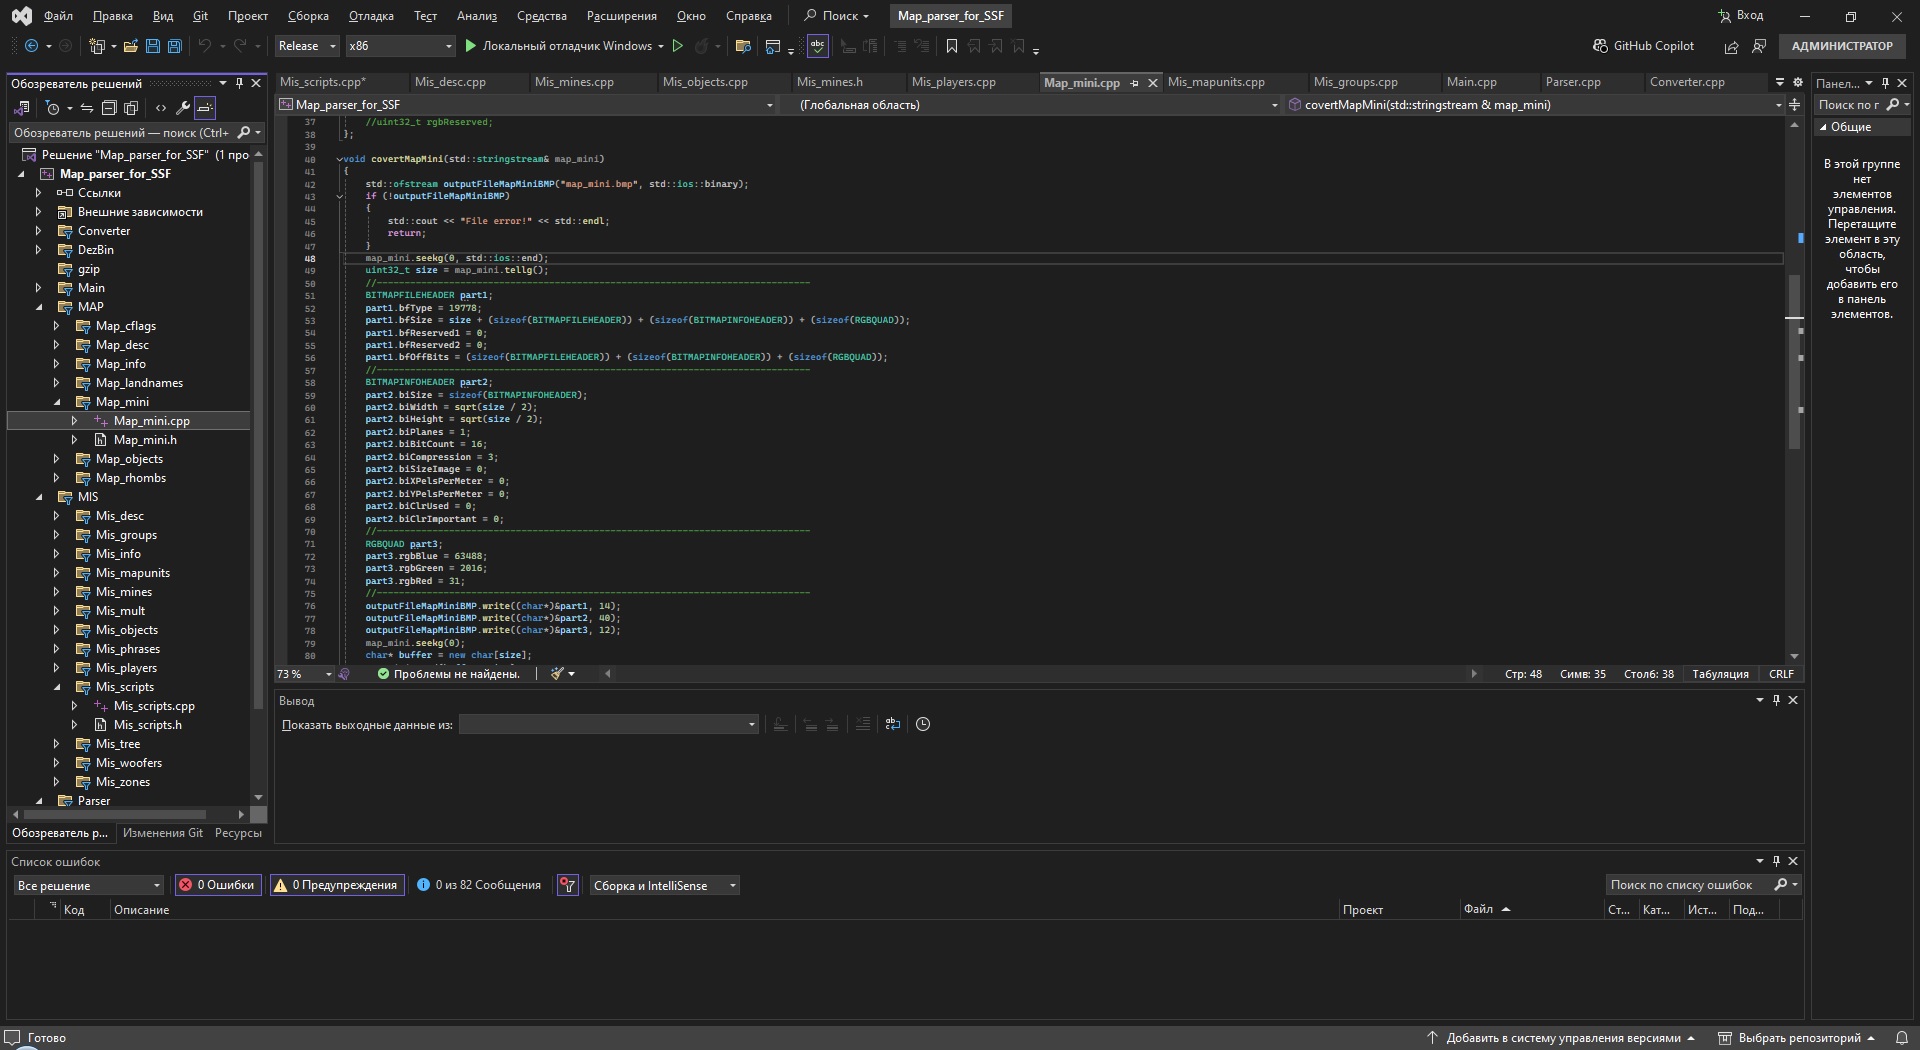
Task: Click the bookmark icon in toolbar
Action: [x=951, y=46]
